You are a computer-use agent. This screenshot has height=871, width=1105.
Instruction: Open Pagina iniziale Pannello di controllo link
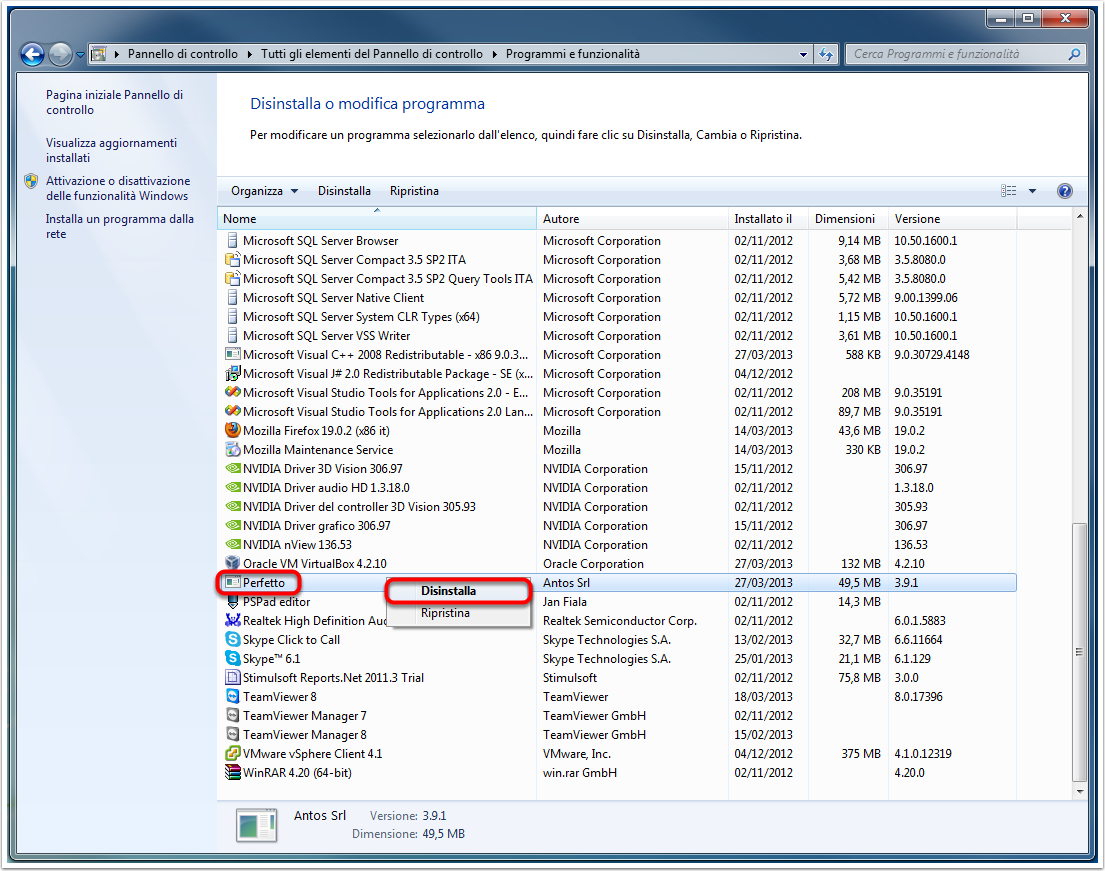115,102
